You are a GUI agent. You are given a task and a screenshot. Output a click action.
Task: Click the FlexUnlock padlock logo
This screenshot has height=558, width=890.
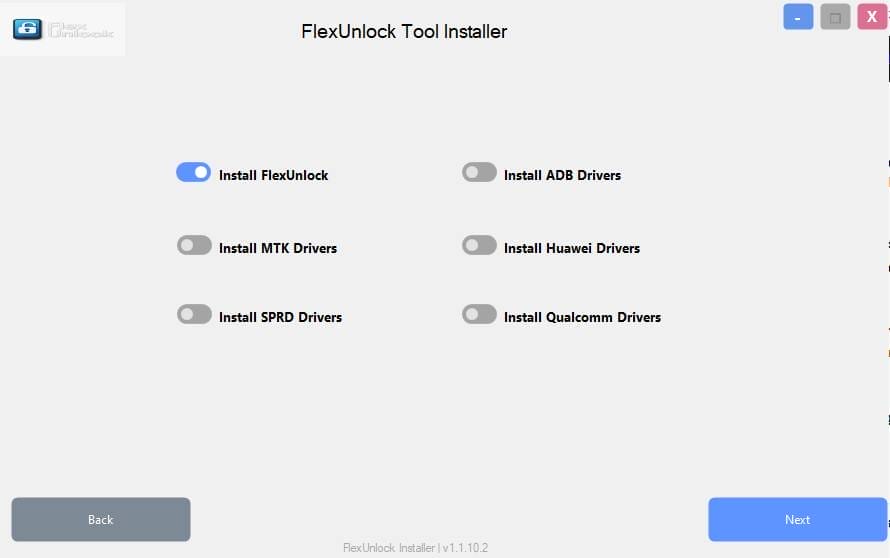click(27, 29)
